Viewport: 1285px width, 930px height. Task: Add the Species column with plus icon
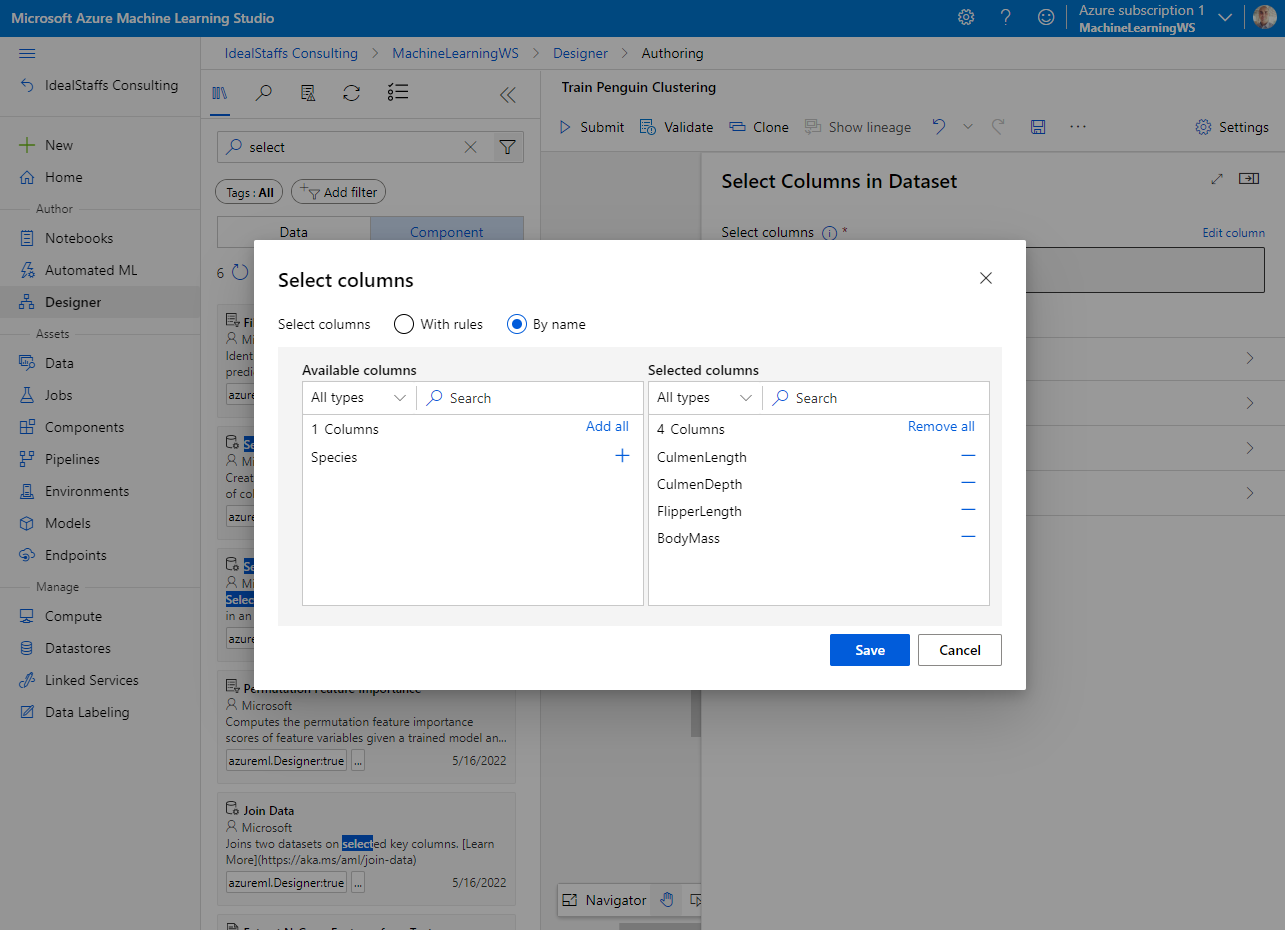(622, 456)
